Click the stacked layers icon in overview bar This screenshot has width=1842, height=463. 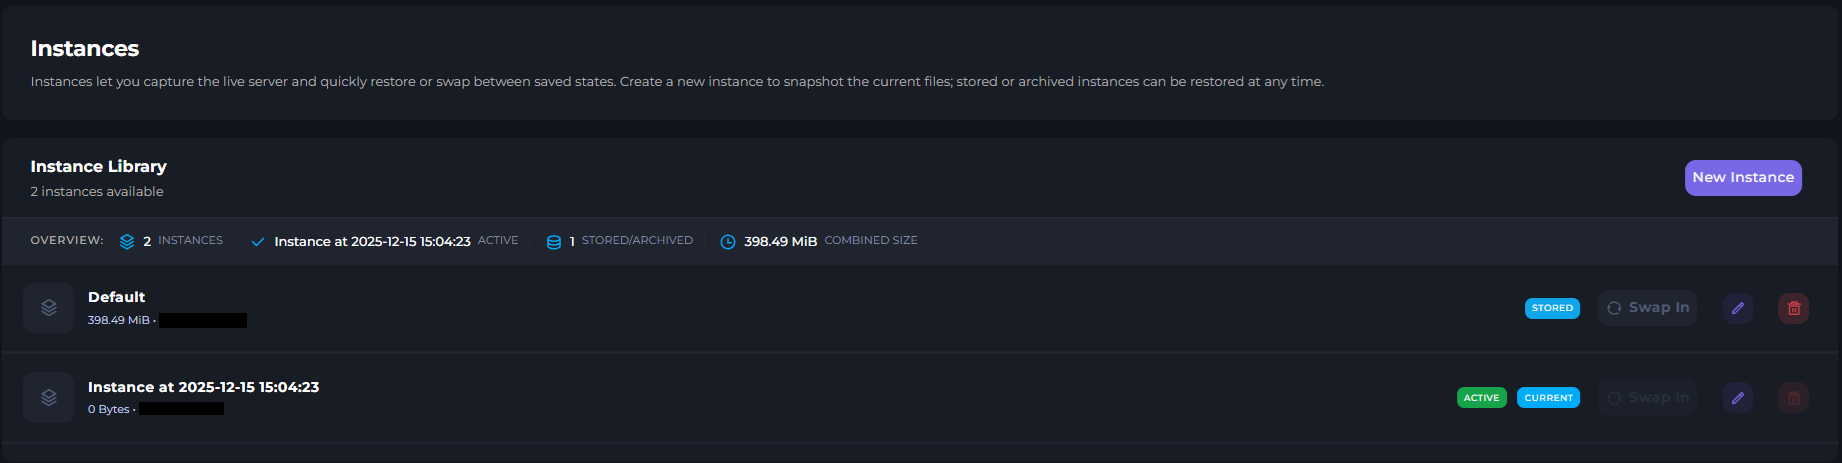click(127, 242)
